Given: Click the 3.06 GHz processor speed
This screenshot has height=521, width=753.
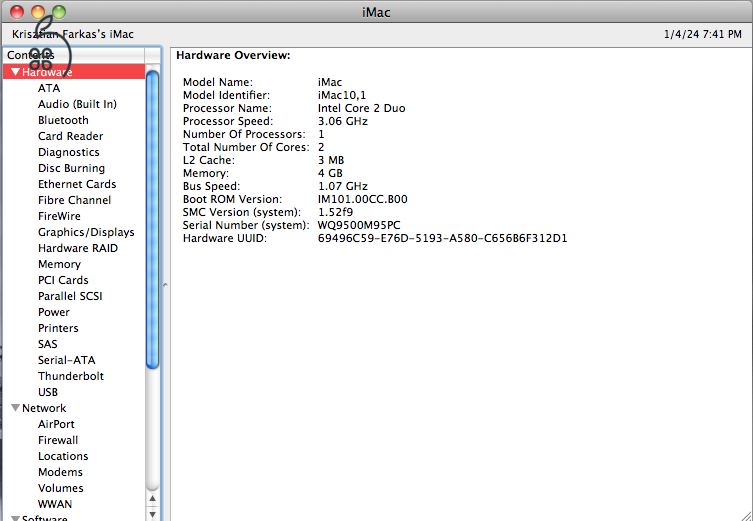Looking at the screenshot, I should tap(342, 121).
